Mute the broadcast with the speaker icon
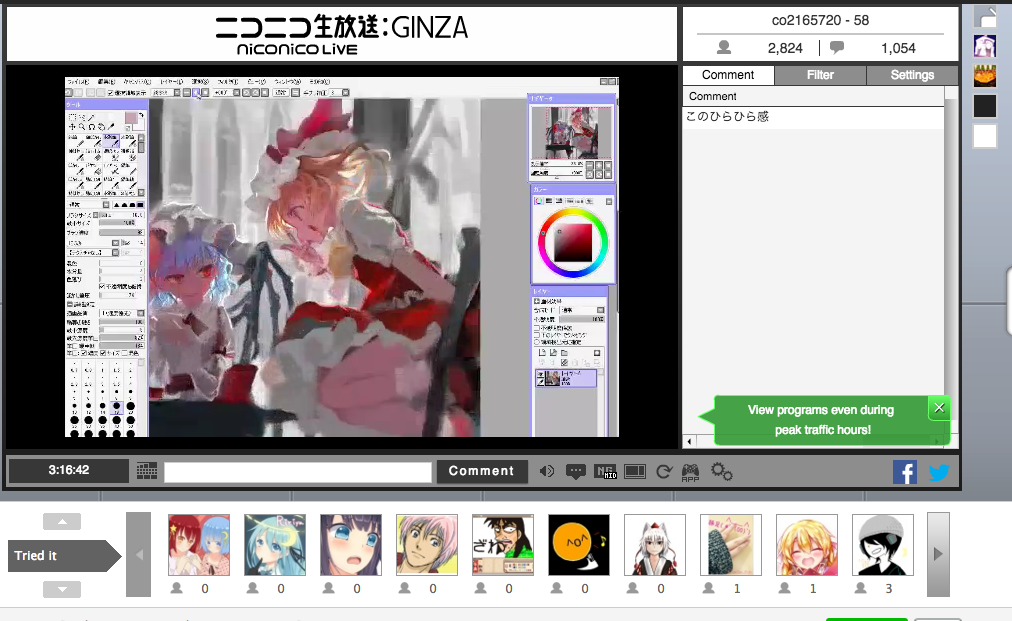 click(547, 471)
